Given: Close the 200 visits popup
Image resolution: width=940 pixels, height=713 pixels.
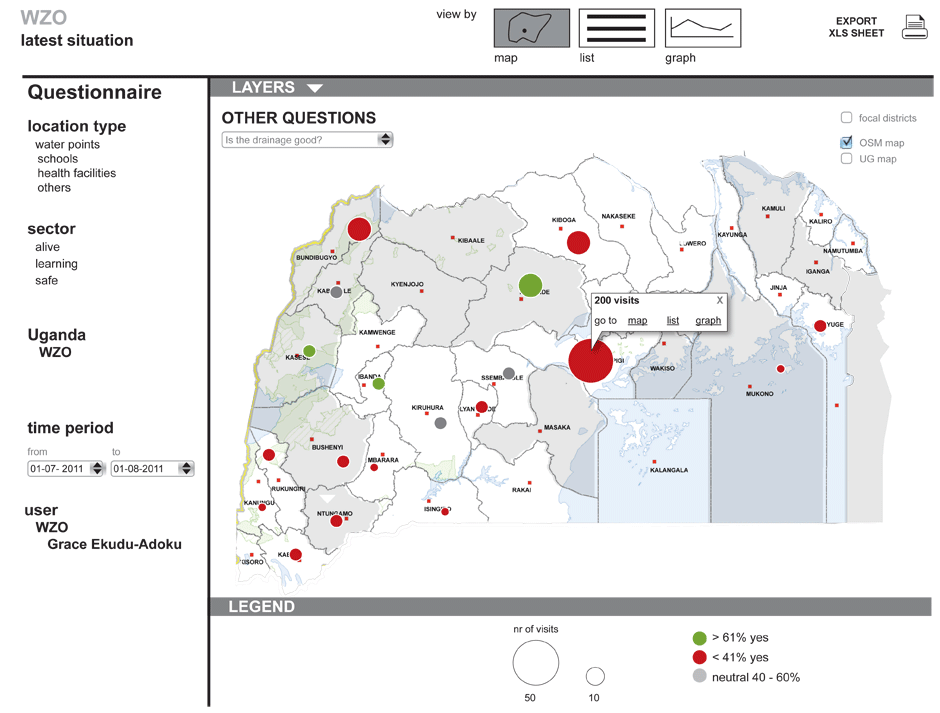Looking at the screenshot, I should [719, 300].
